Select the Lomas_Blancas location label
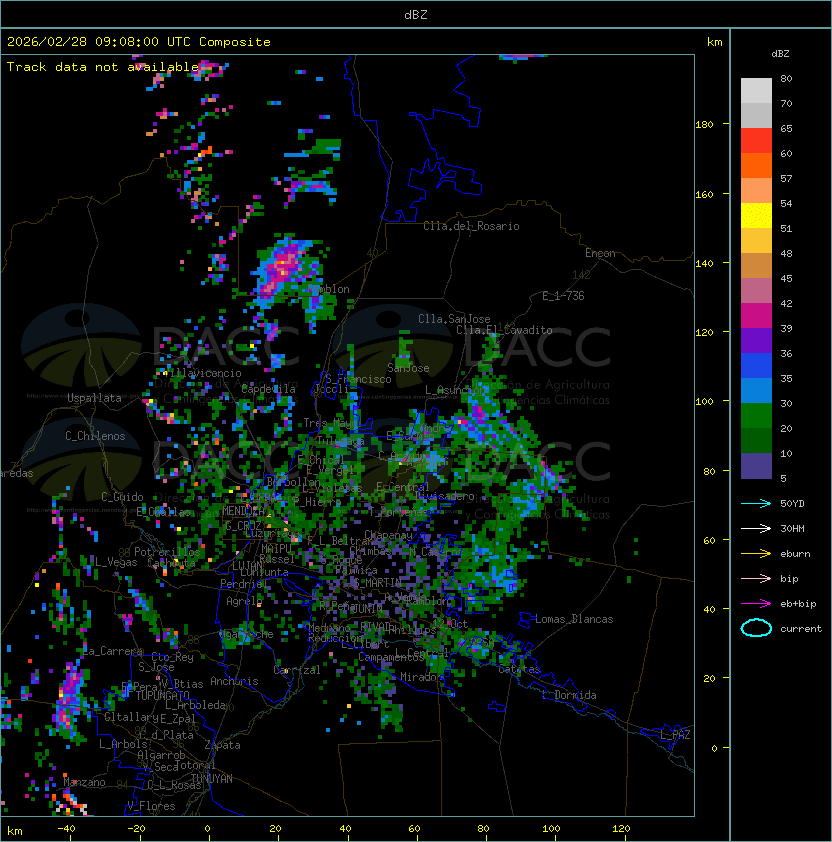 574,619
